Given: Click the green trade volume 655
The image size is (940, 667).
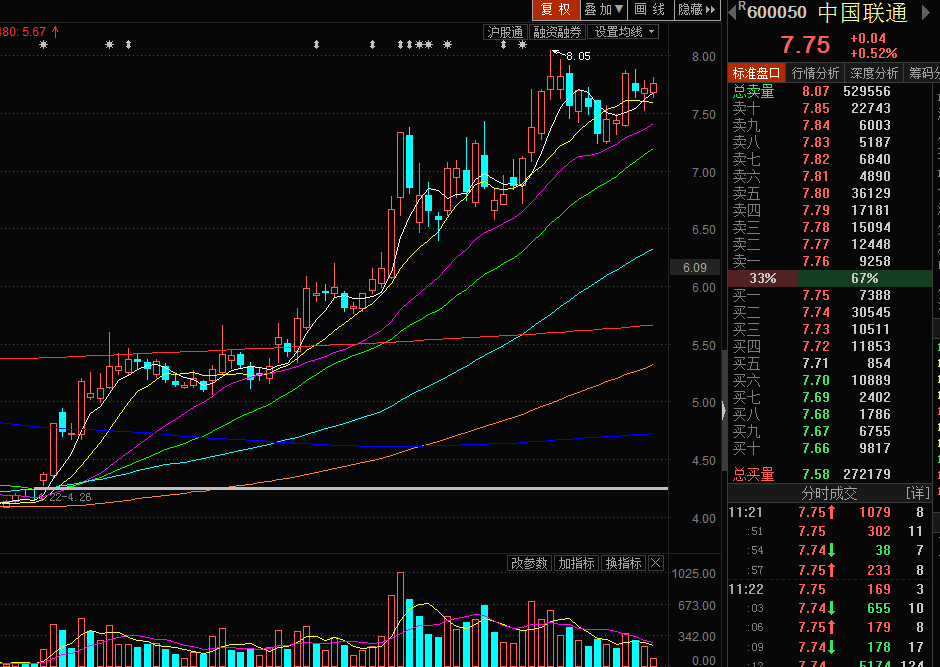Looking at the screenshot, I should (x=878, y=608).
